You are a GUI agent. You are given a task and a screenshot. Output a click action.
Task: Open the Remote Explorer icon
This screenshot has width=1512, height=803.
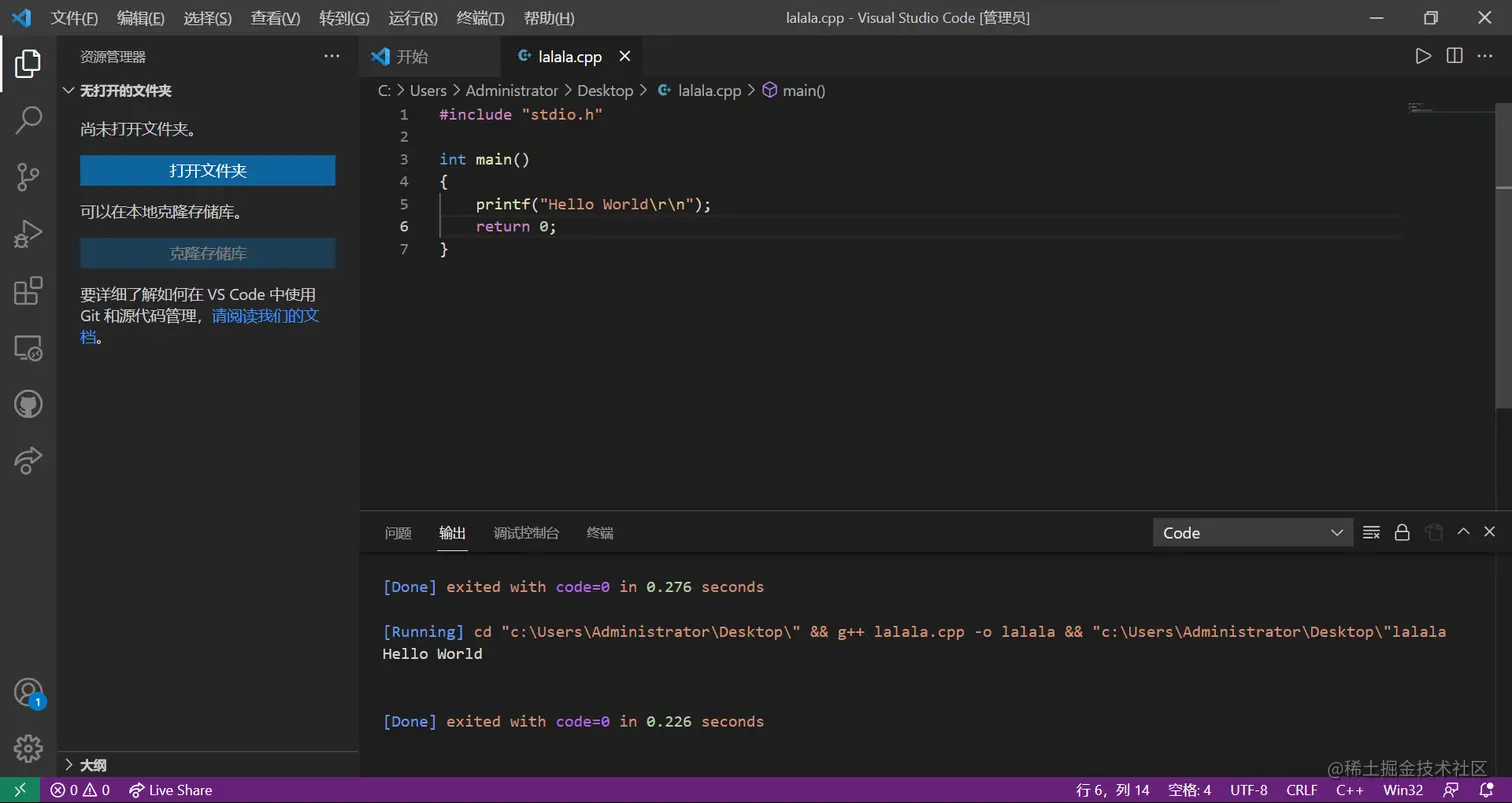[28, 348]
